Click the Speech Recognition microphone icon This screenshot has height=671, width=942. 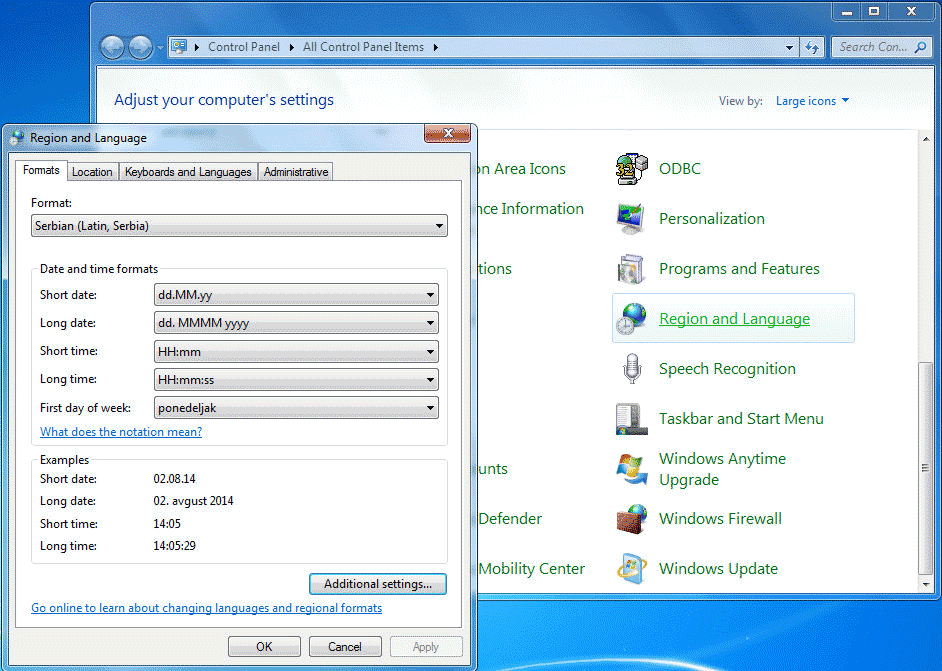pyautogui.click(x=631, y=369)
